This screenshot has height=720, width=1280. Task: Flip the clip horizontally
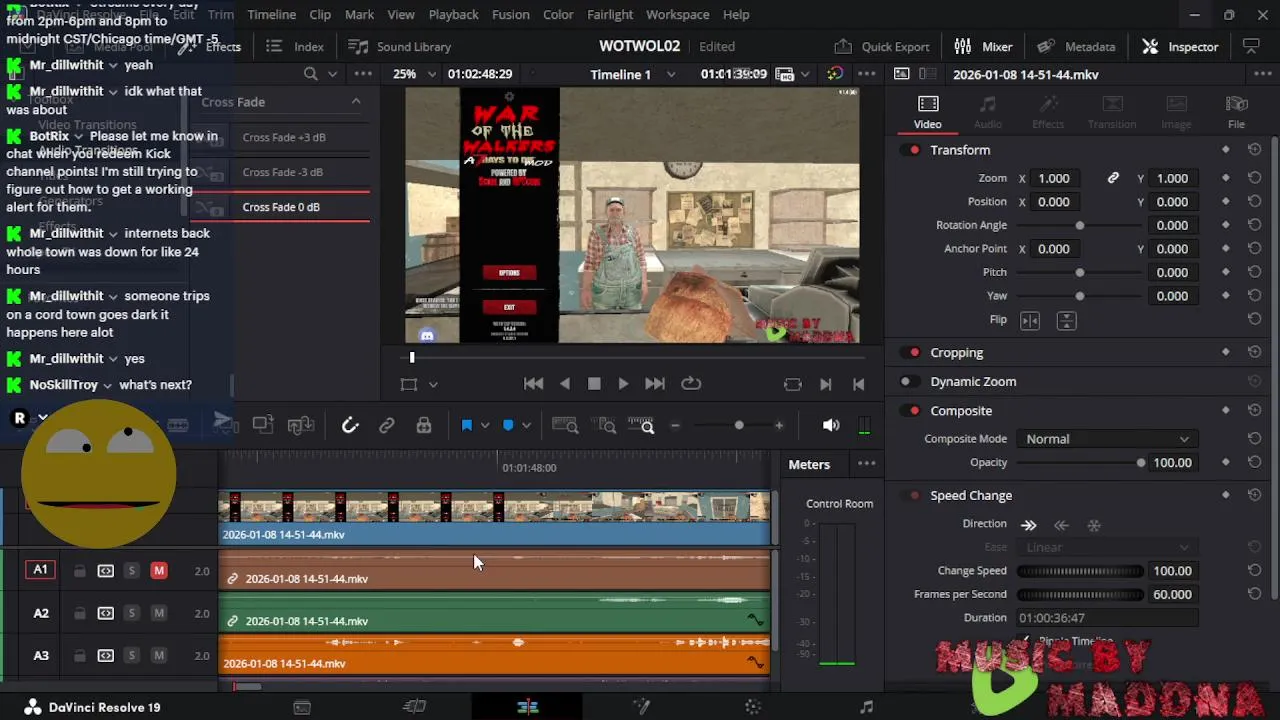tap(1030, 320)
